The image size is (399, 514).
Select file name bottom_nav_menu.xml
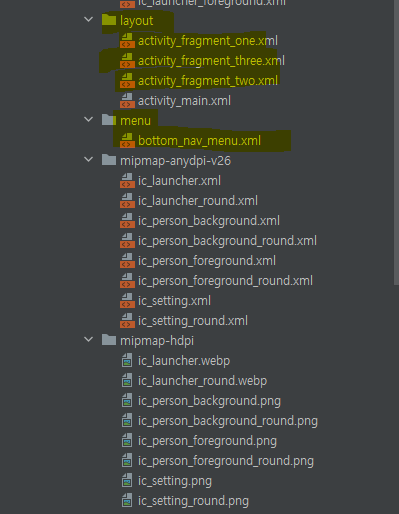[199, 141]
